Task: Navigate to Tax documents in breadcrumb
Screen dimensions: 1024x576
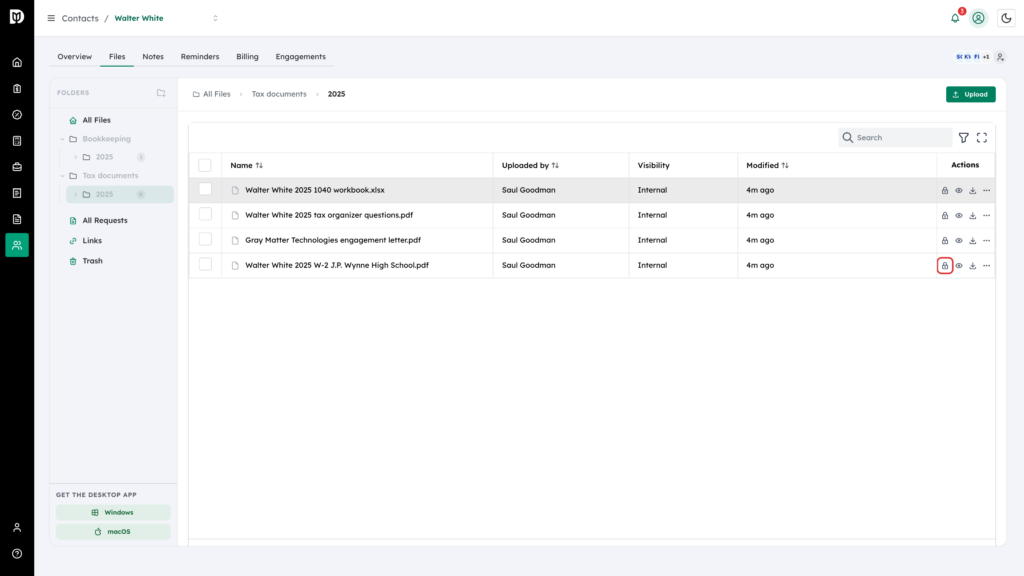Action: tap(279, 94)
